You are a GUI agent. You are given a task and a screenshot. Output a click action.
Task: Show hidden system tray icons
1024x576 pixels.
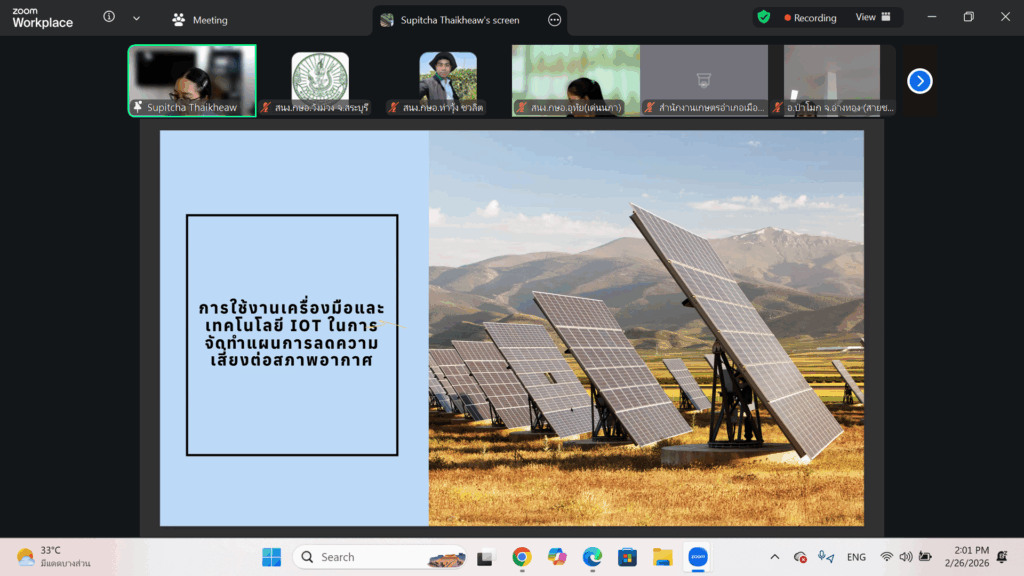775,557
